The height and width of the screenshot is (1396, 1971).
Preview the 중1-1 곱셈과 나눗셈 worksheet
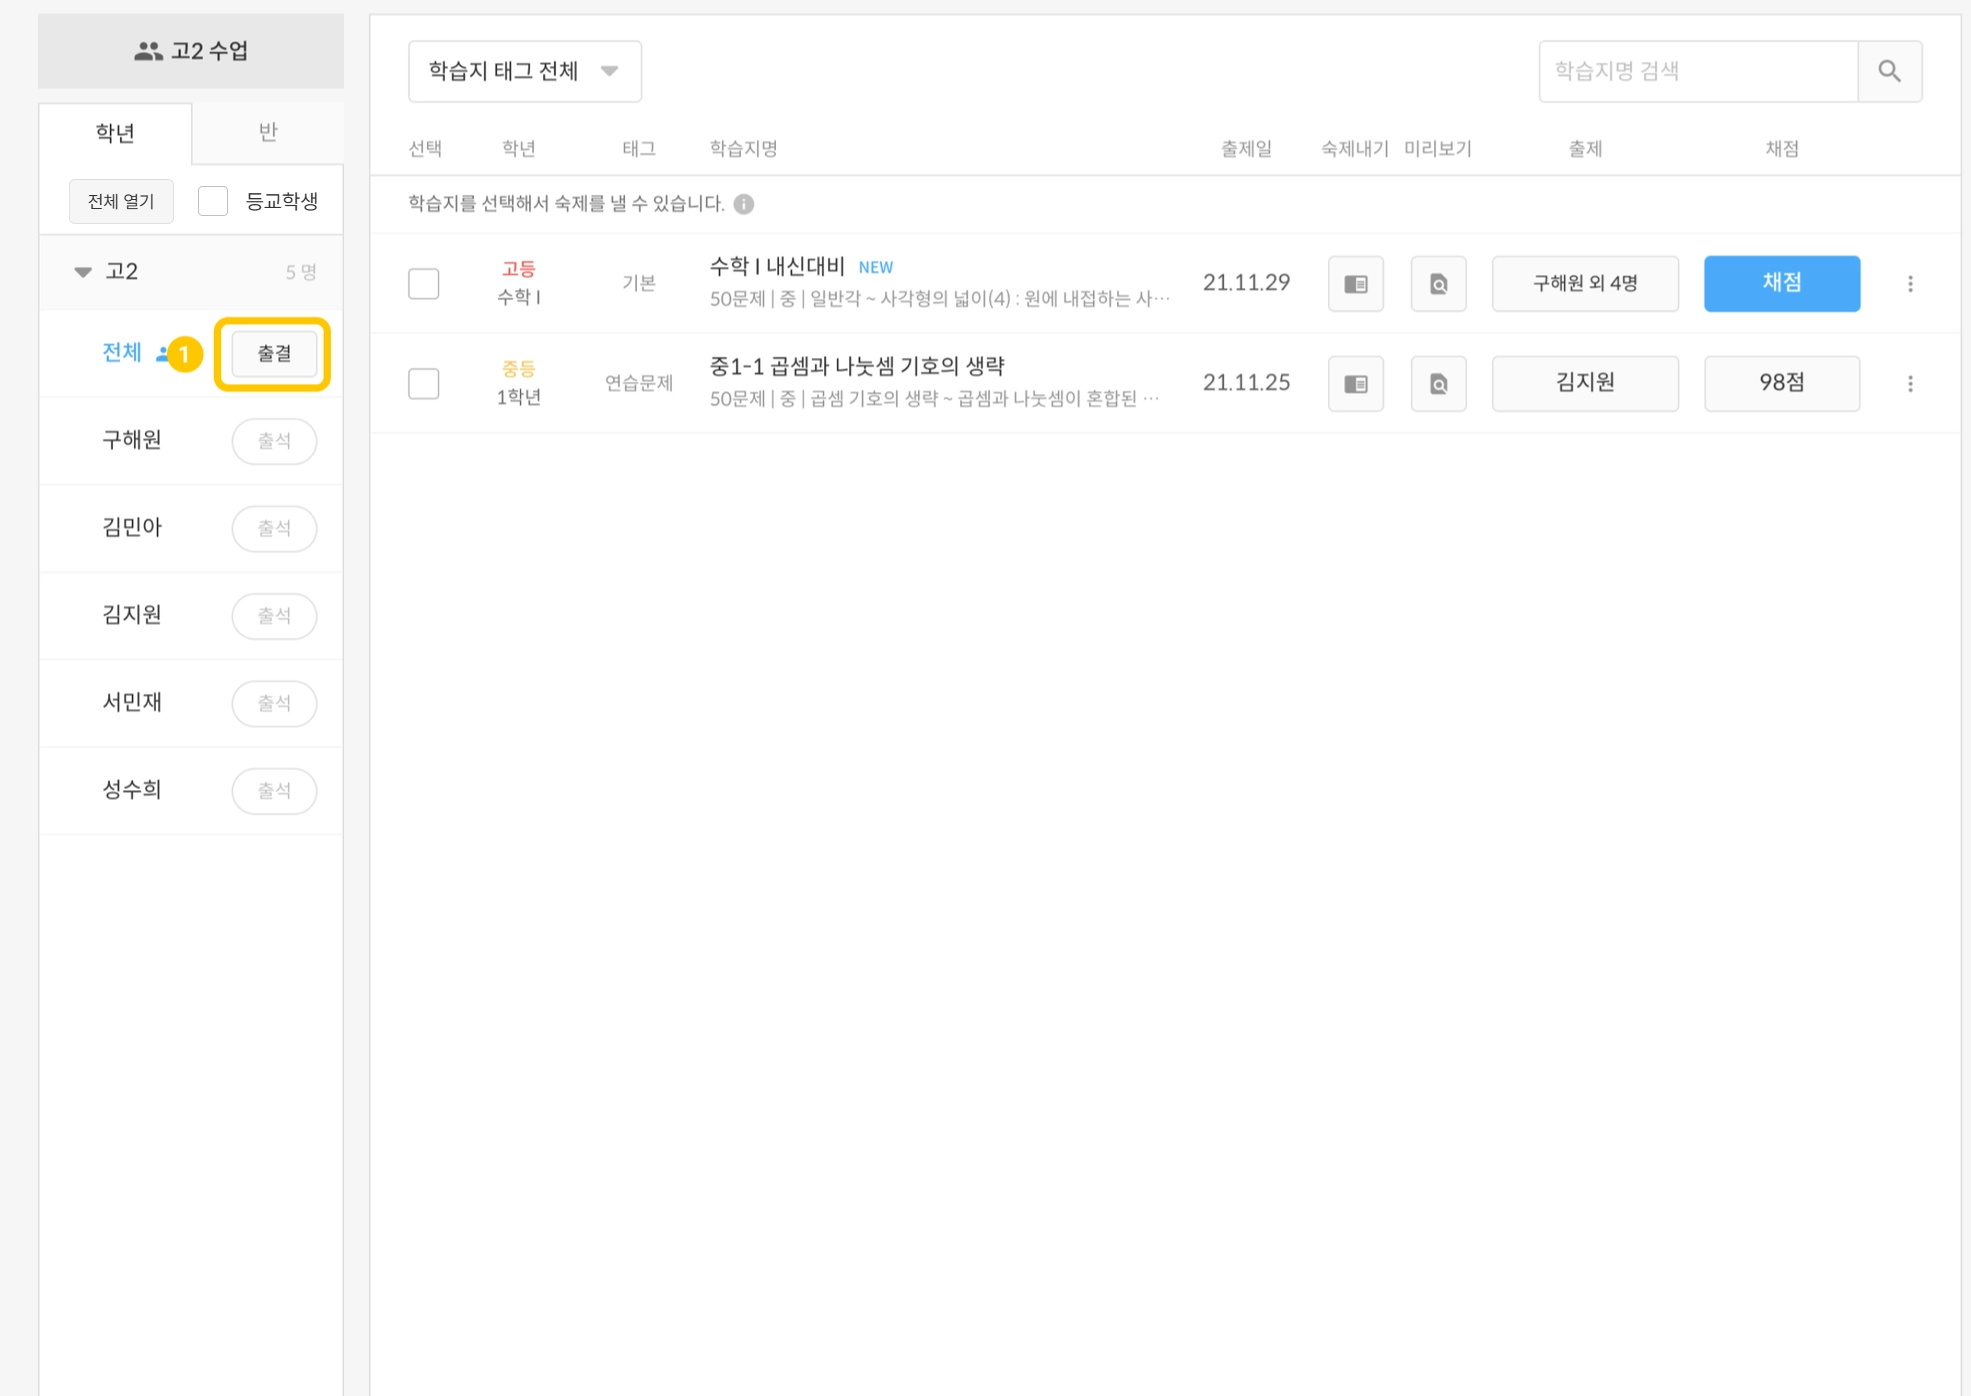point(1438,384)
